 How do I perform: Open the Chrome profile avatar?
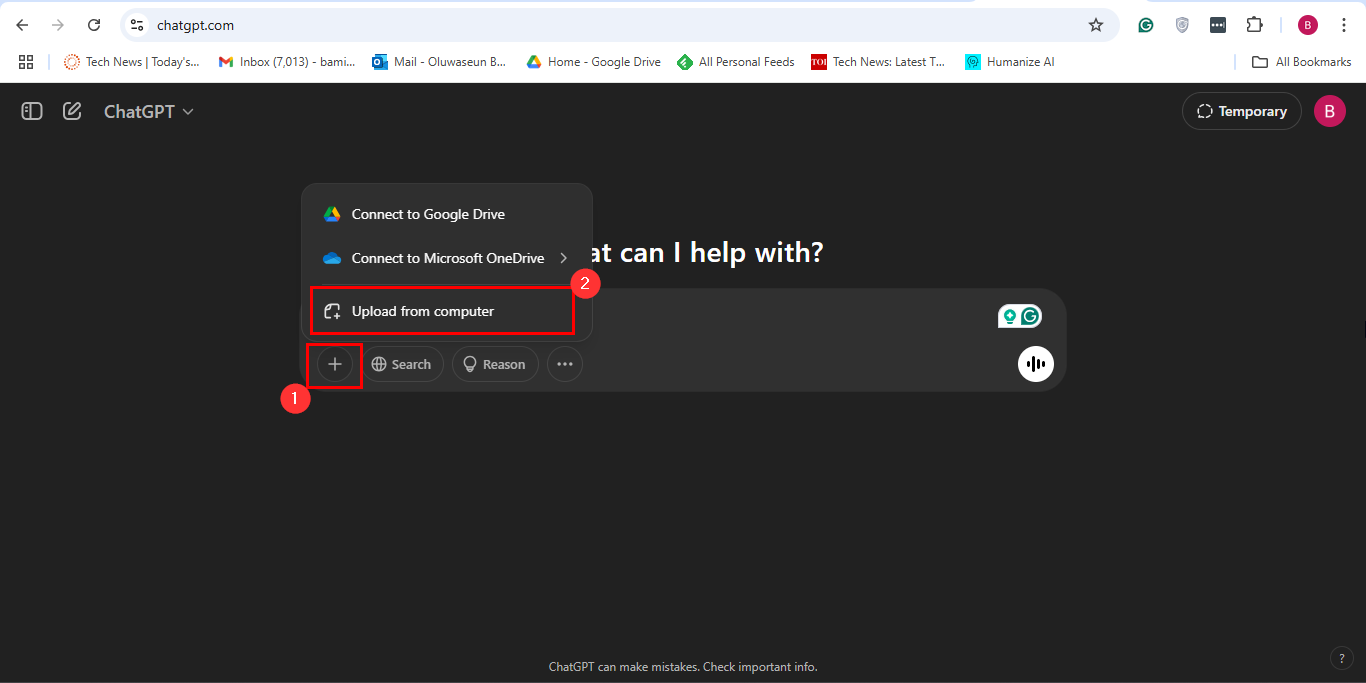pos(1308,25)
